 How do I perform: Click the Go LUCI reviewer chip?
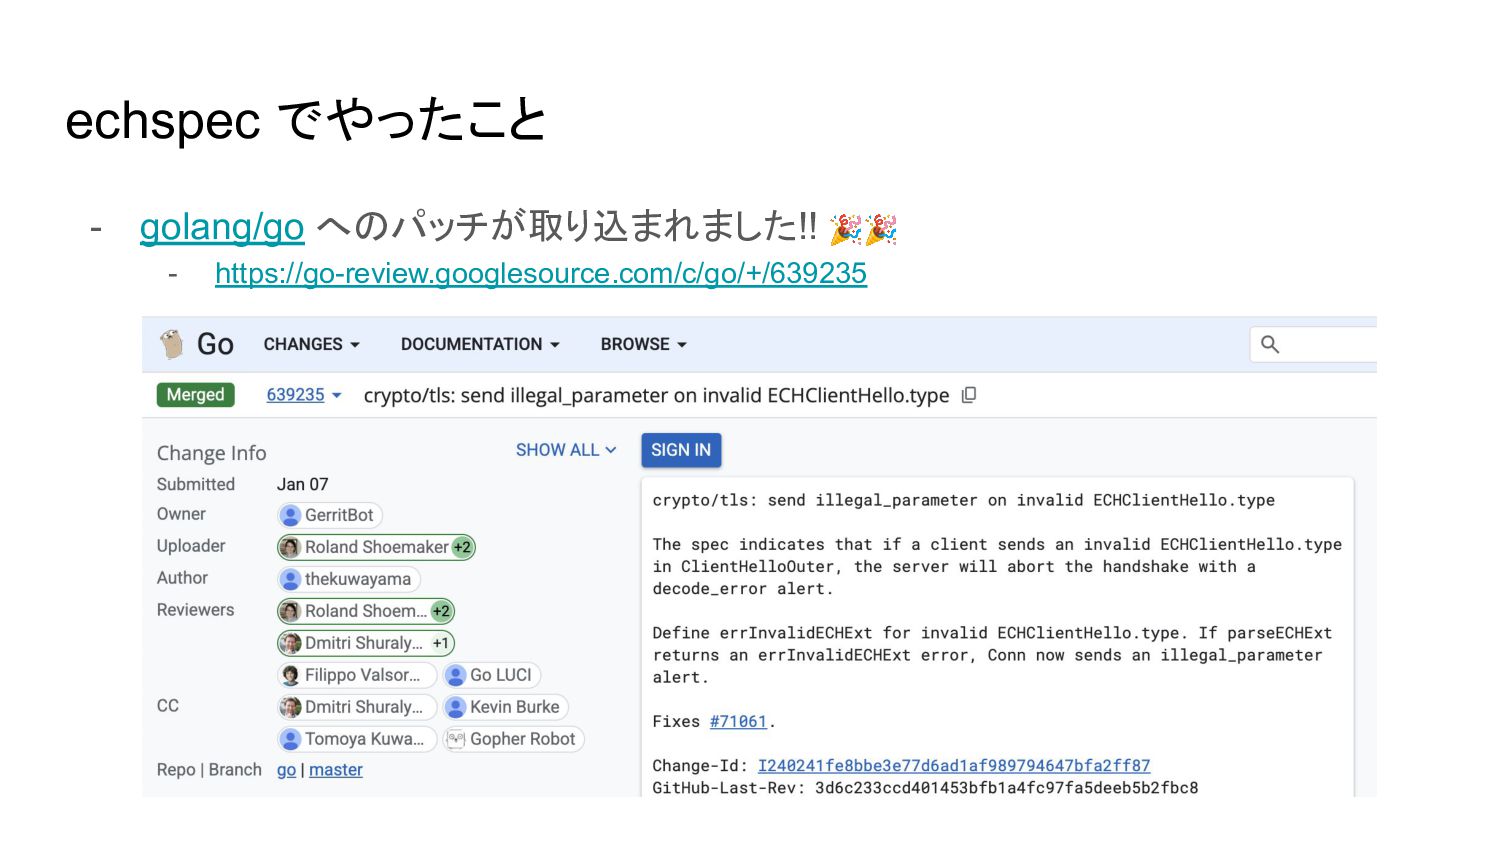pos(491,675)
